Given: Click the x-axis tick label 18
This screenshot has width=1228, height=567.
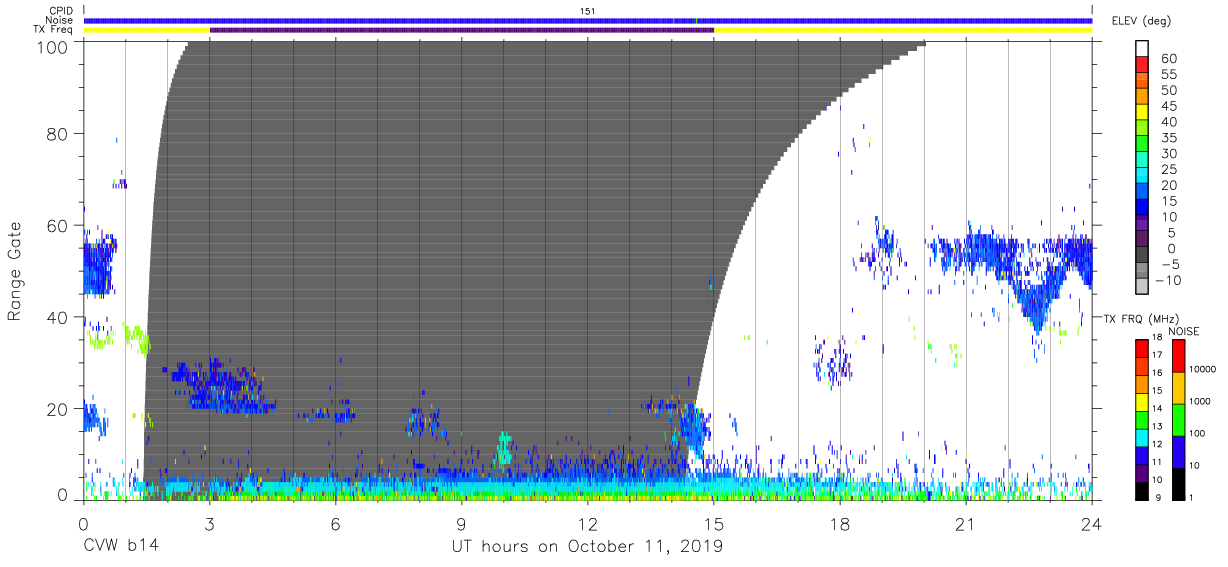Looking at the screenshot, I should [840, 525].
